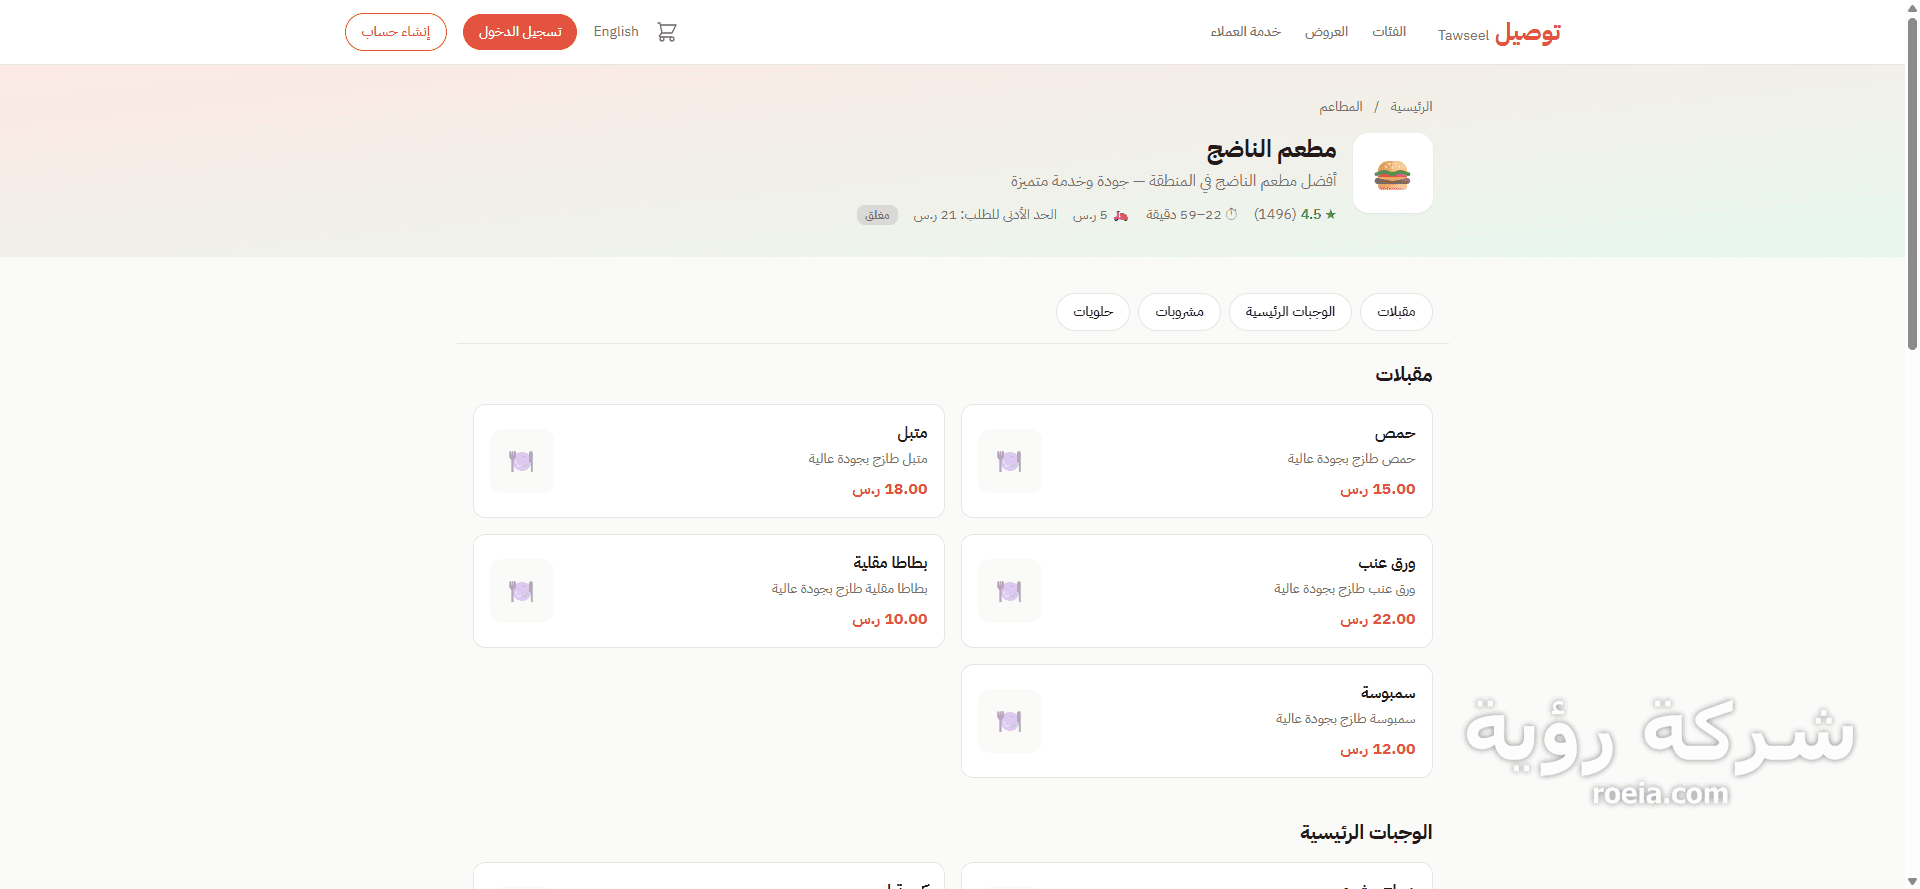Screen dimensions: 1920x889
Task: Click the ورق عنب dish placeholder image
Action: point(1009,591)
